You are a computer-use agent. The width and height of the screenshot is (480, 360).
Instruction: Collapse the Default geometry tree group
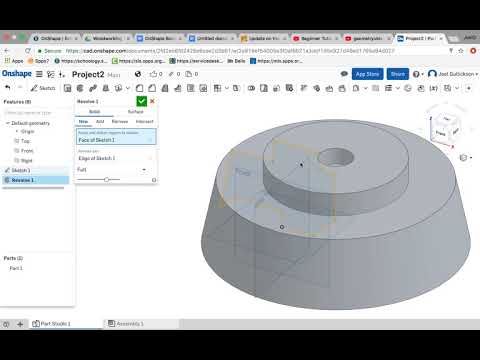click(x=8, y=123)
